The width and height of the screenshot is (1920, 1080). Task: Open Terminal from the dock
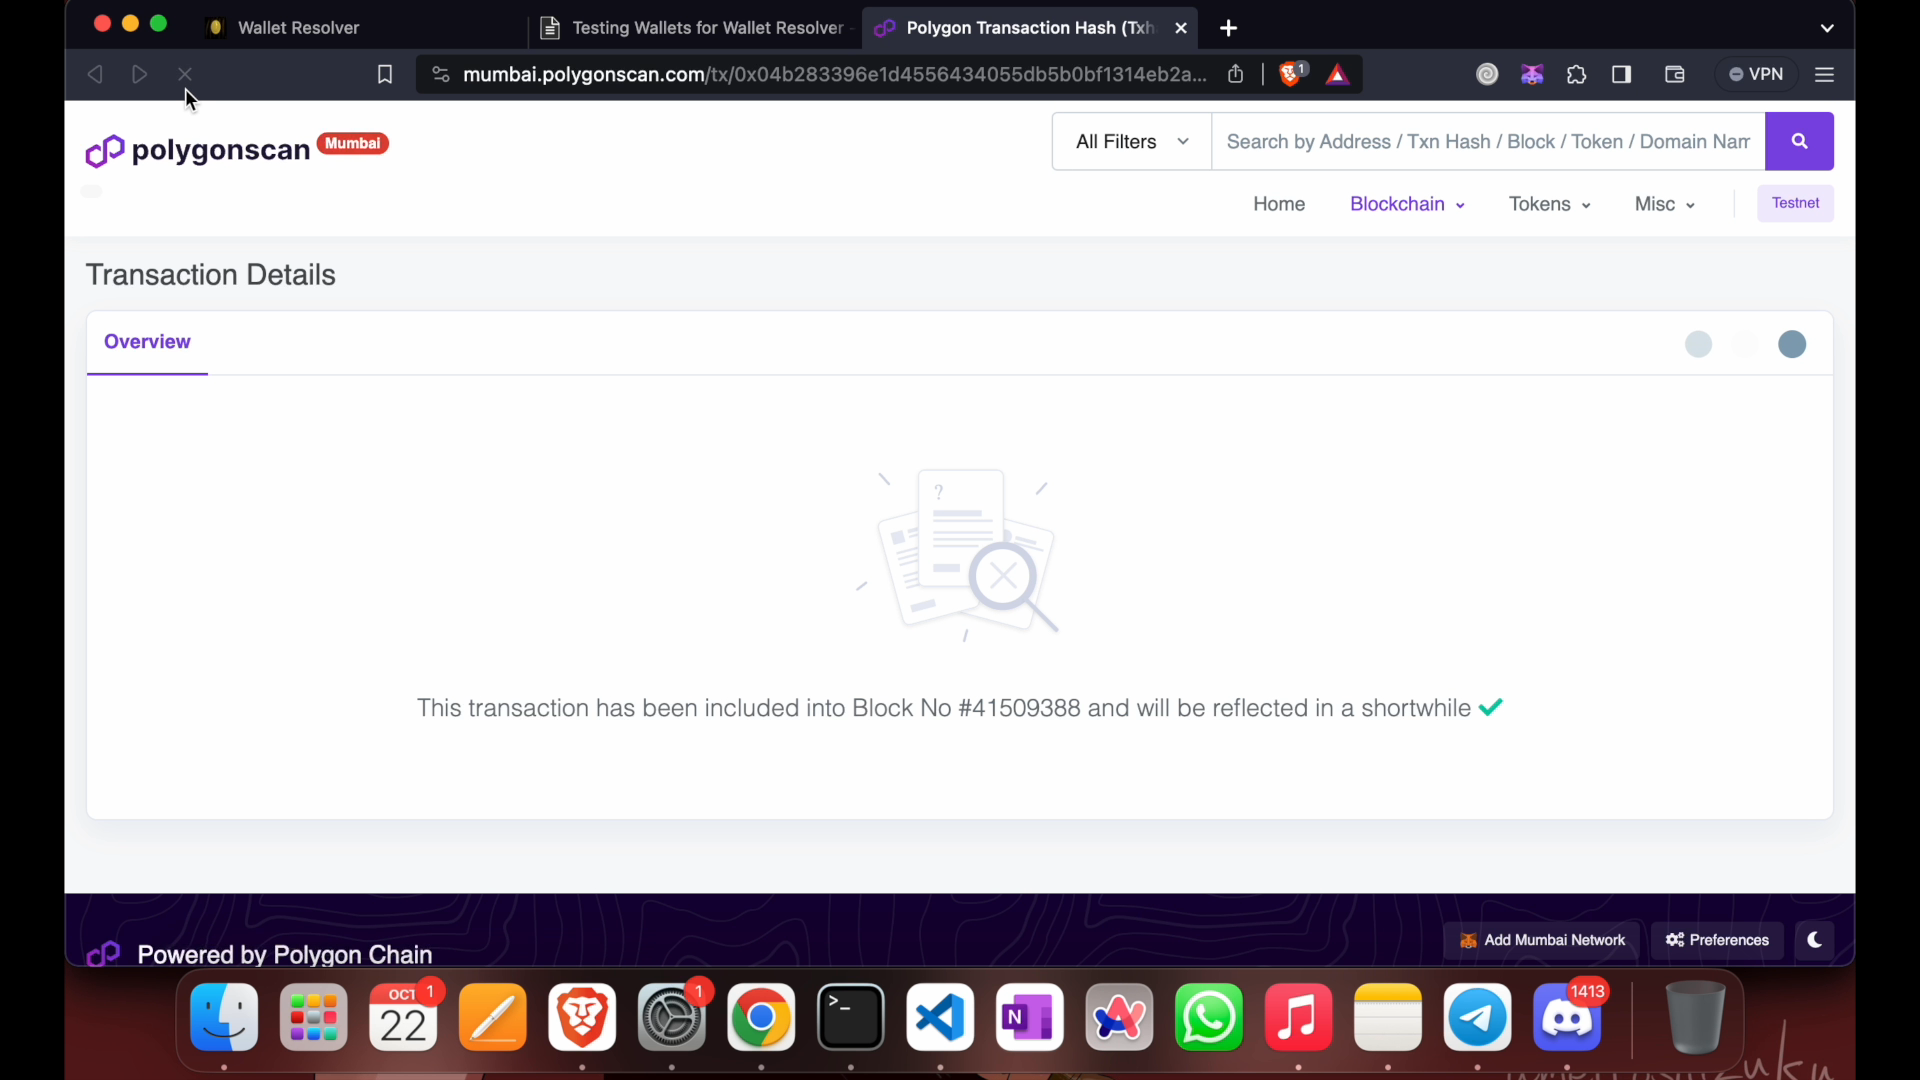click(x=851, y=1018)
